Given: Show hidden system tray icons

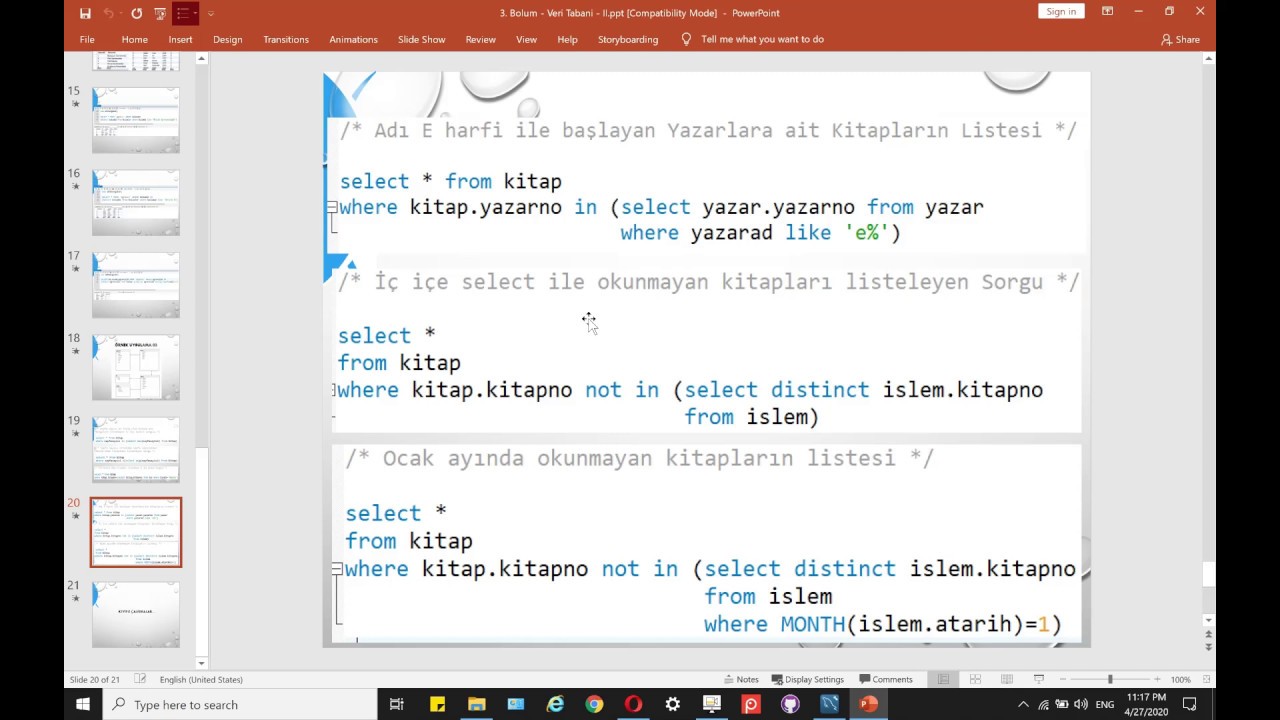Looking at the screenshot, I should click(1023, 705).
